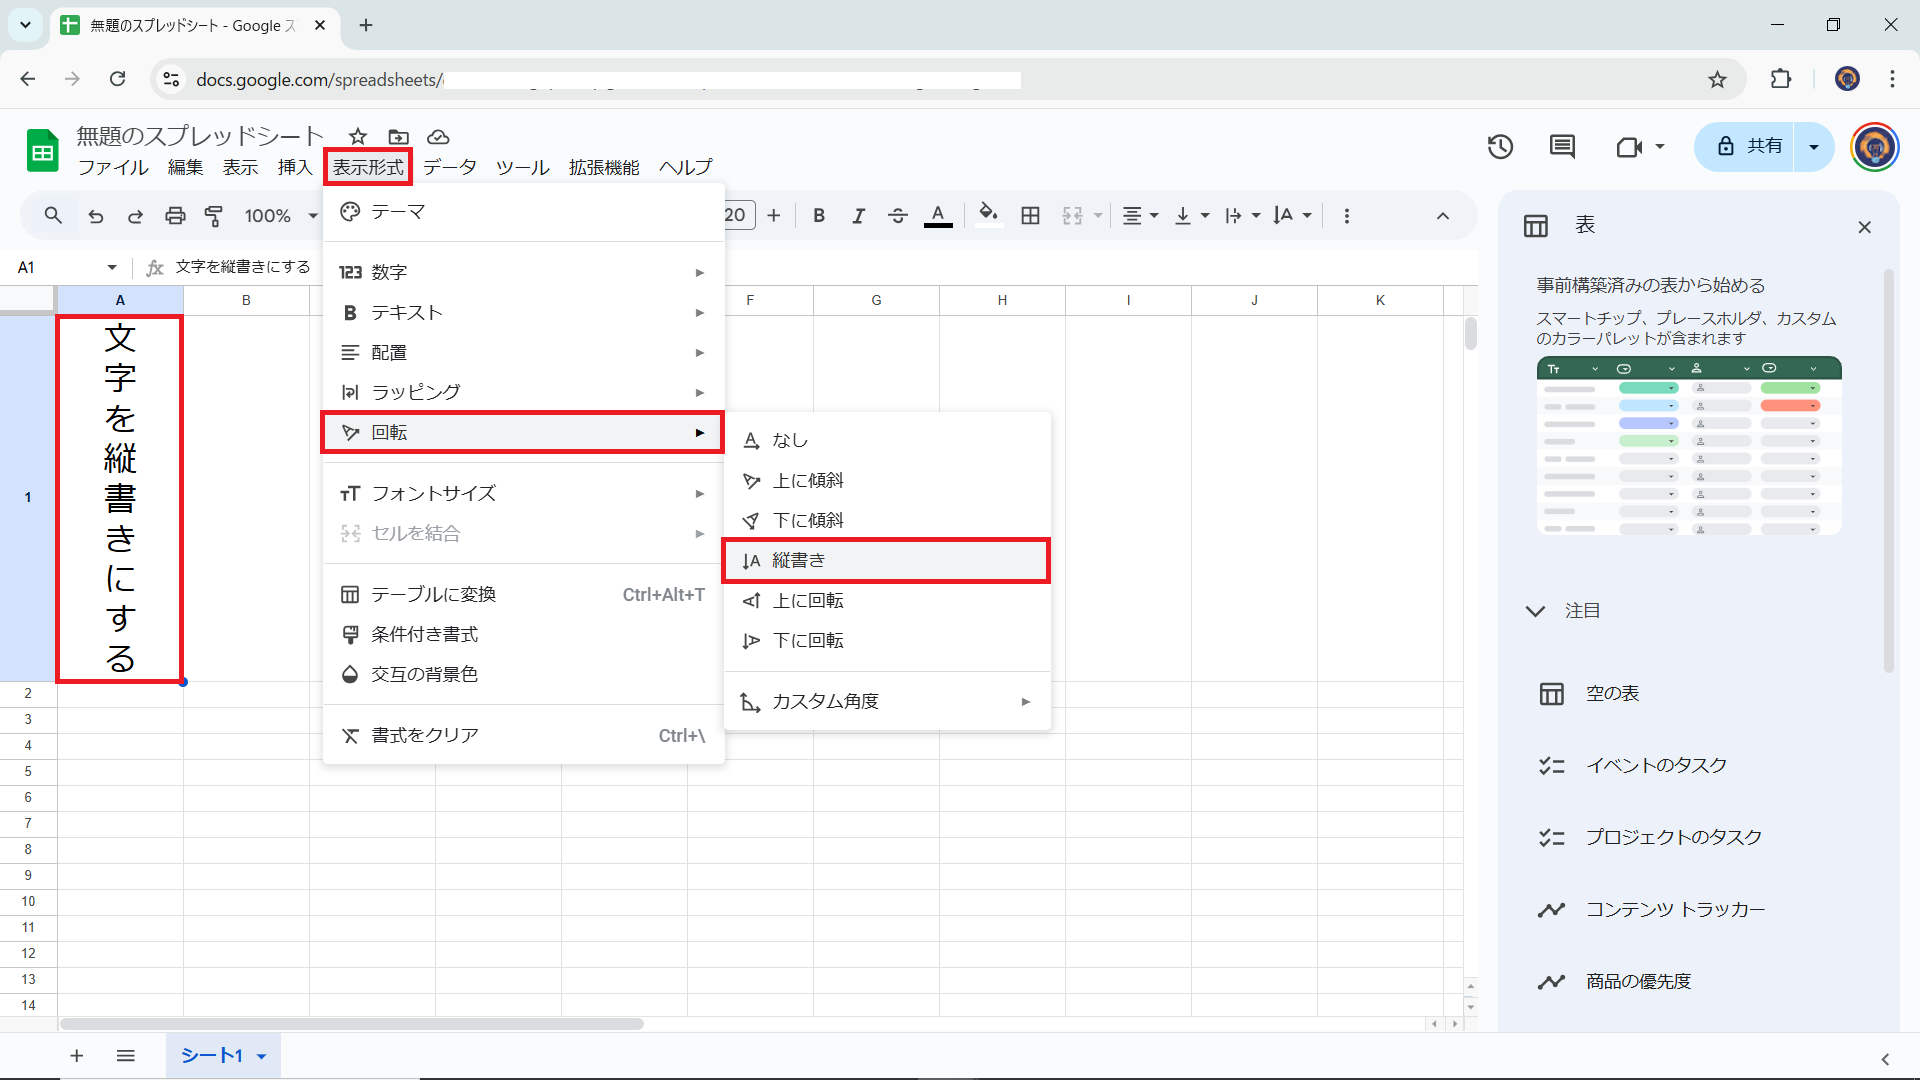
Task: Expand the ラッピング submenu
Action: pos(524,392)
